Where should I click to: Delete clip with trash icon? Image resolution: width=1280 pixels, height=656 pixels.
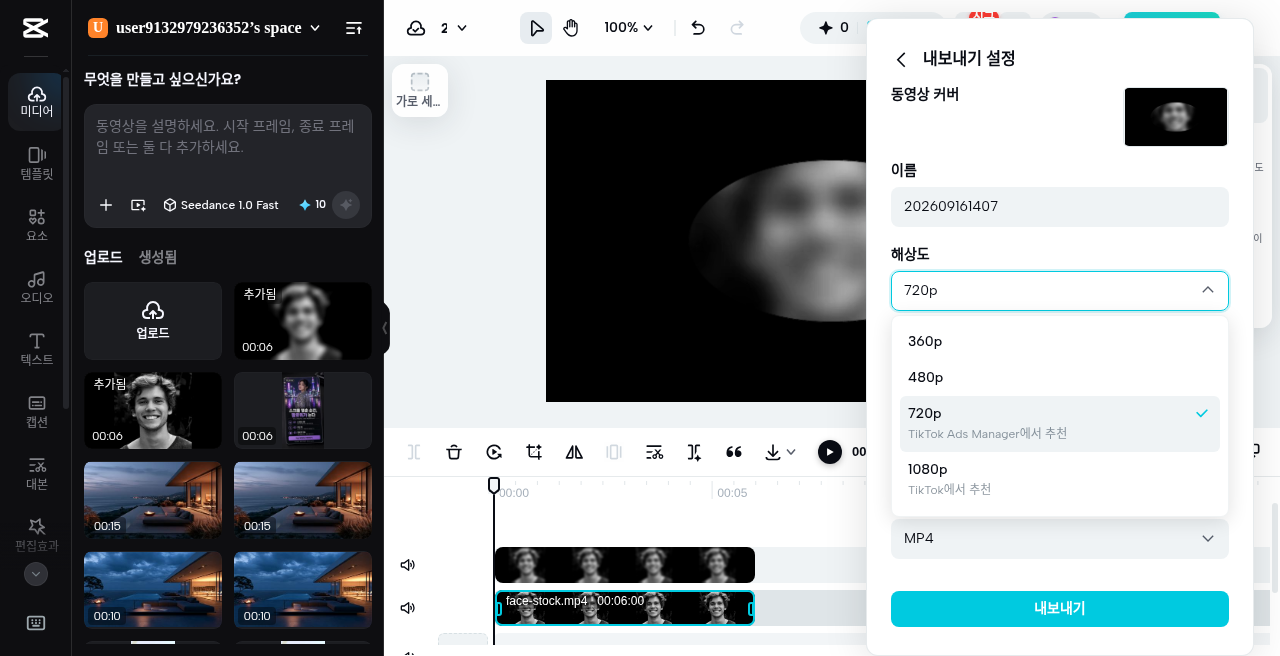454,452
